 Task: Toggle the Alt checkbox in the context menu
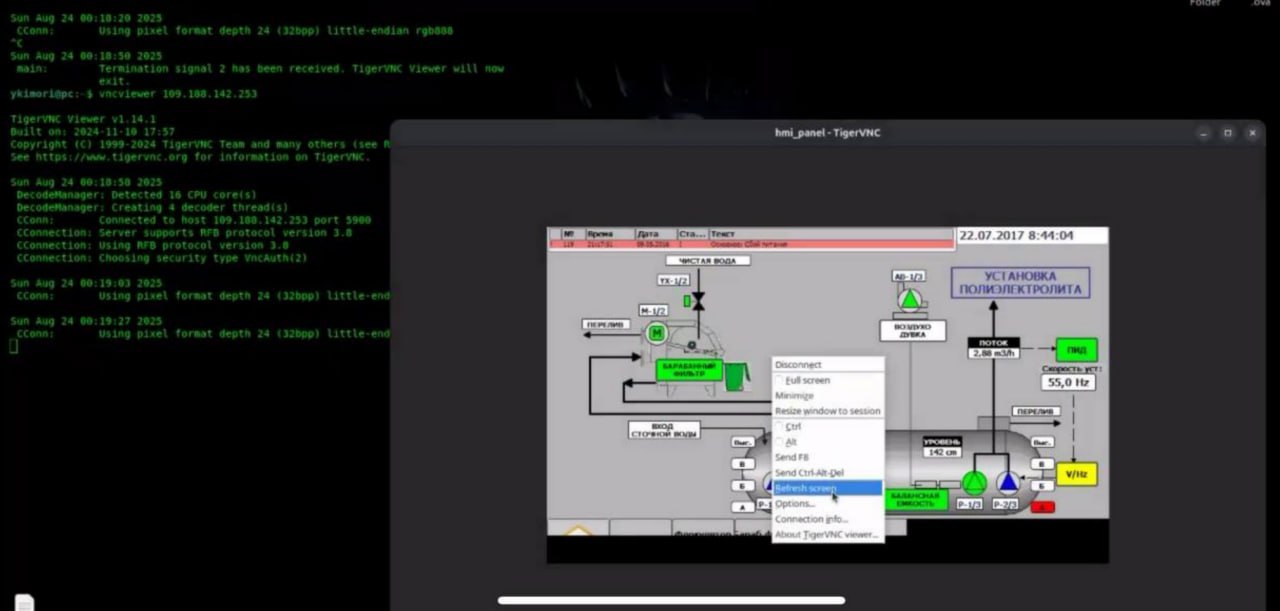coord(780,441)
